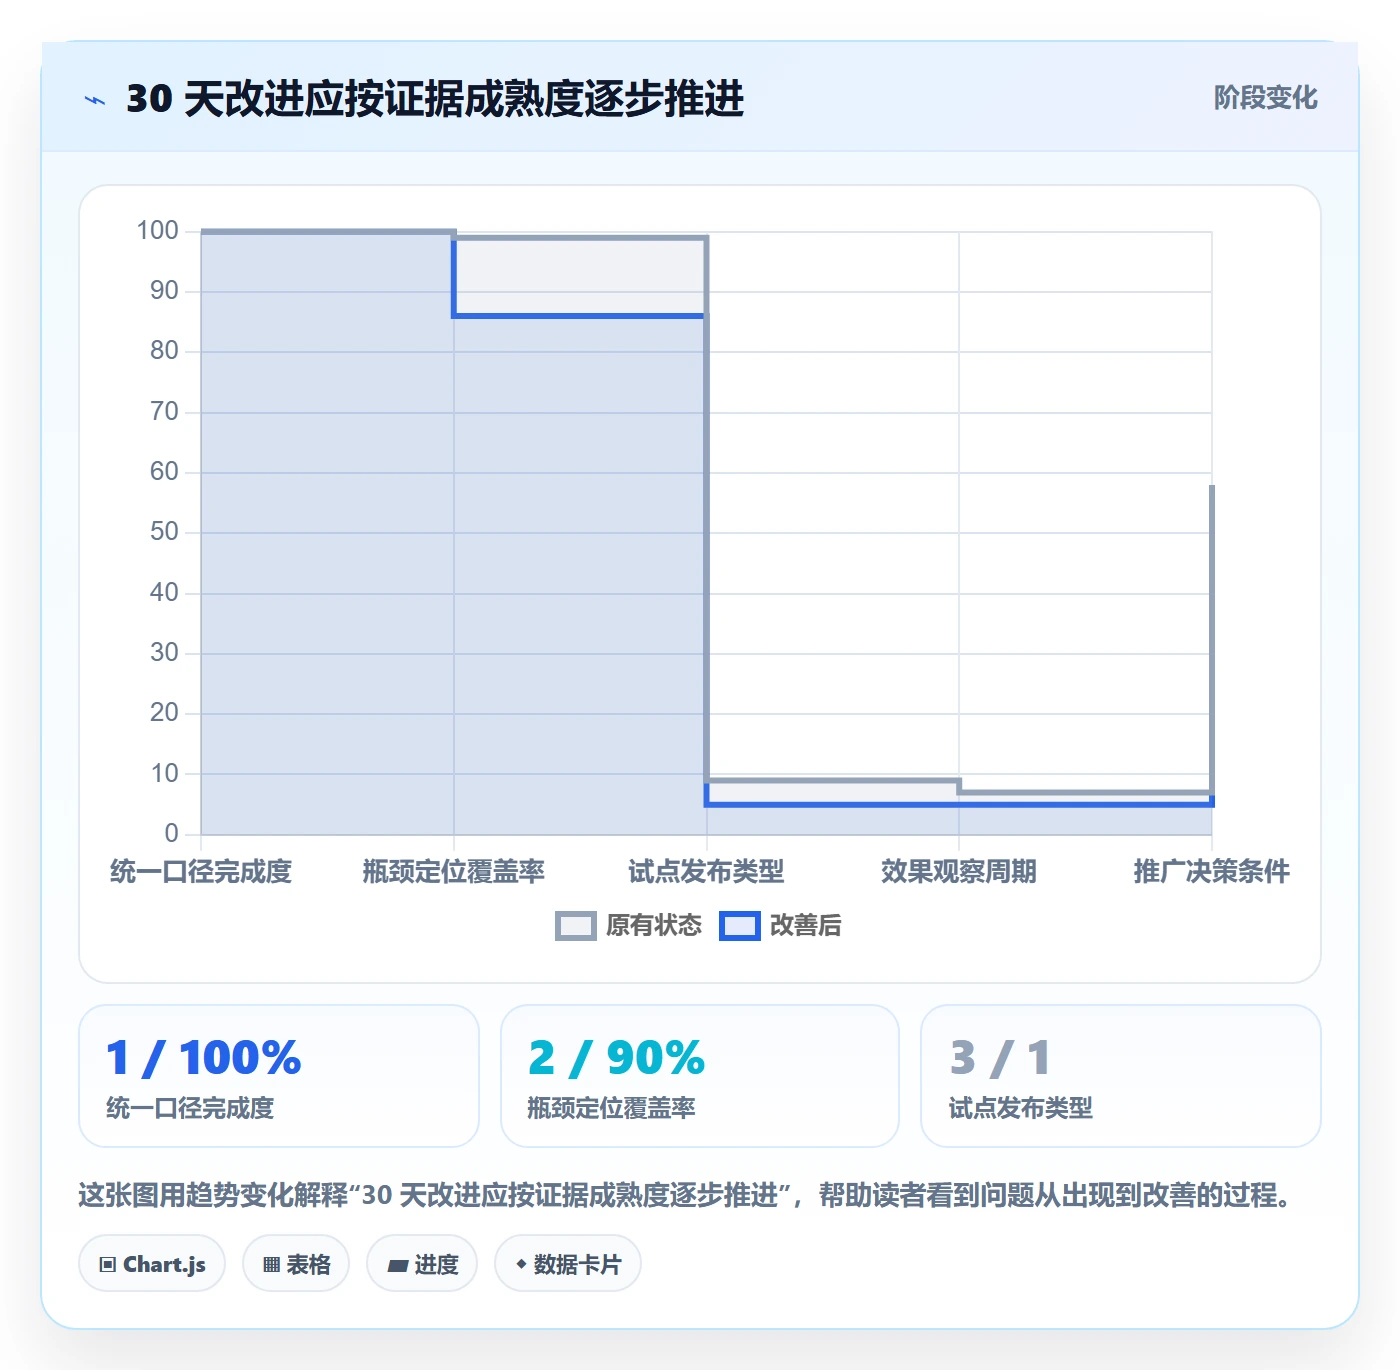Select the 数据卡片 tag chip
The image size is (1400, 1370).
click(568, 1264)
